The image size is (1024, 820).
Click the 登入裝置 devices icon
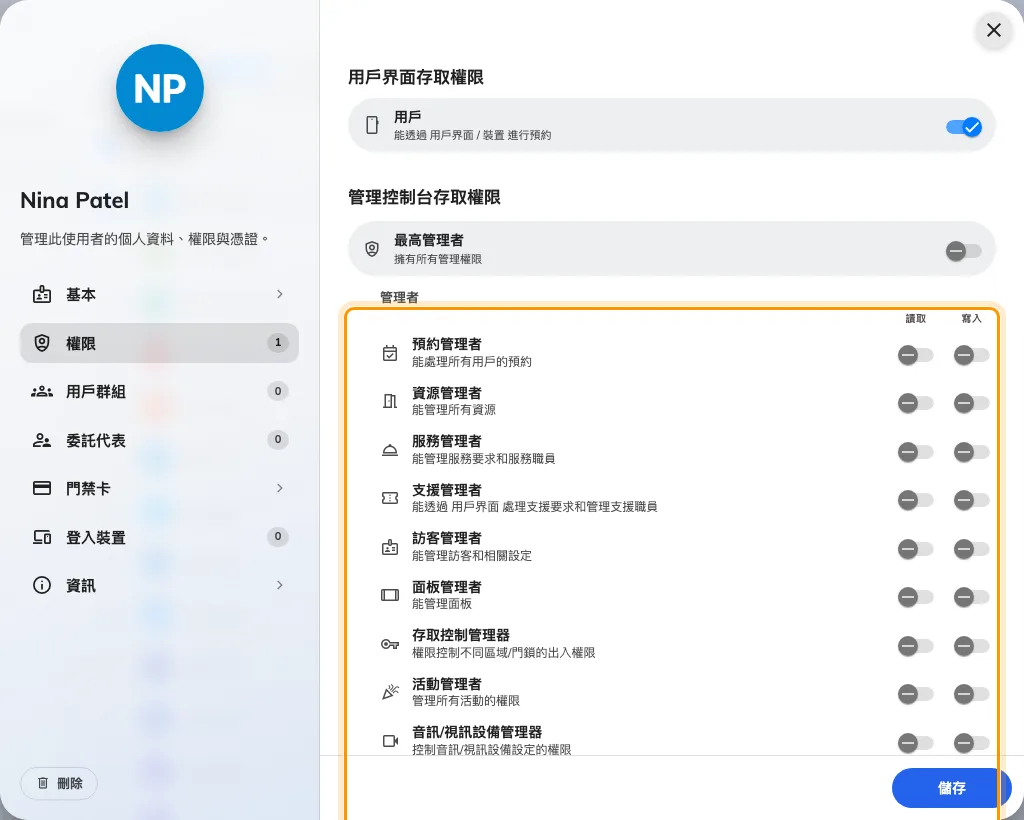coord(42,537)
